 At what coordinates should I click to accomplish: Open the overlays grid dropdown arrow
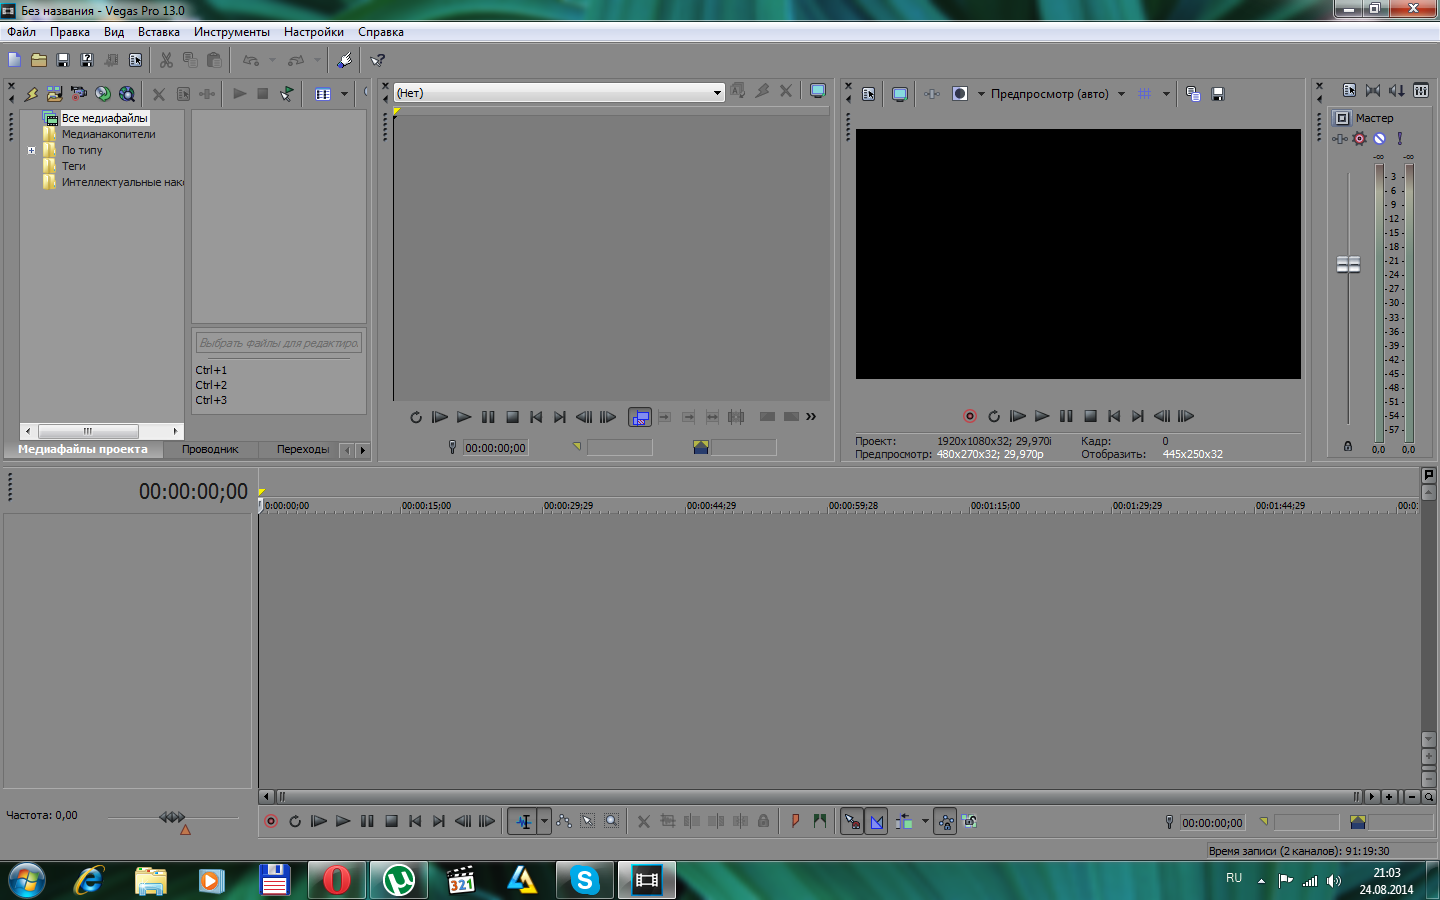1166,94
